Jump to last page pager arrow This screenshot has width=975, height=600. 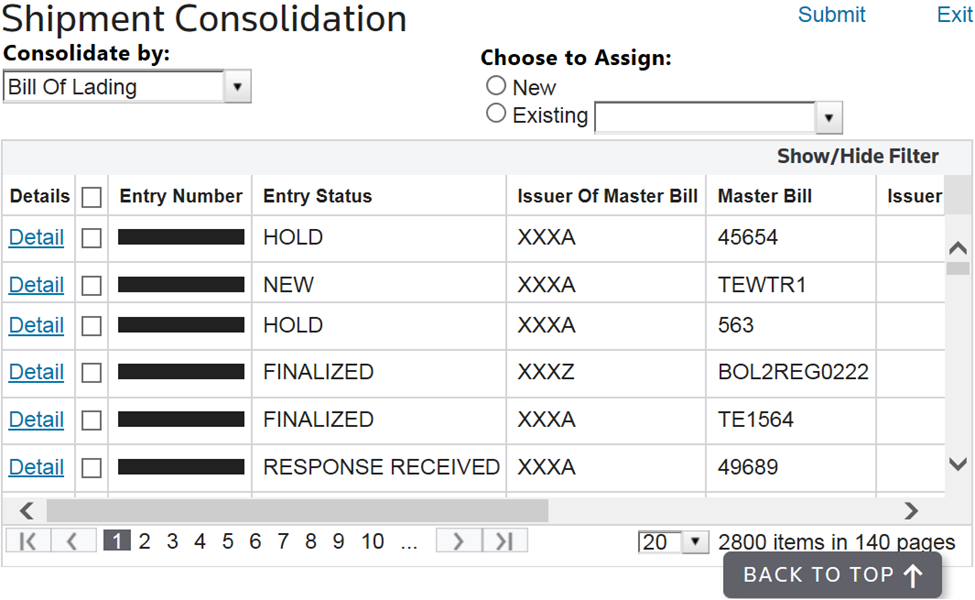[504, 541]
